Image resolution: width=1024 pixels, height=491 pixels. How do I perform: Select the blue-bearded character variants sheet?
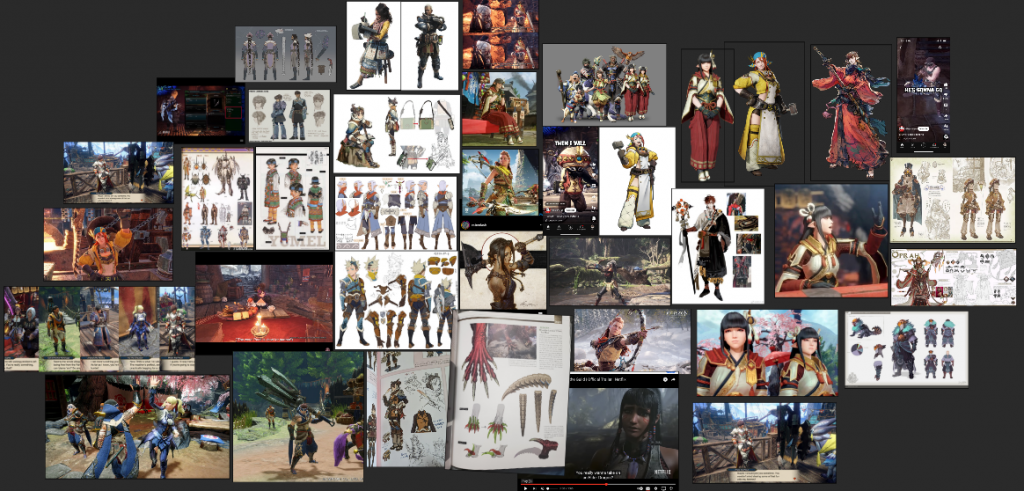(x=906, y=349)
